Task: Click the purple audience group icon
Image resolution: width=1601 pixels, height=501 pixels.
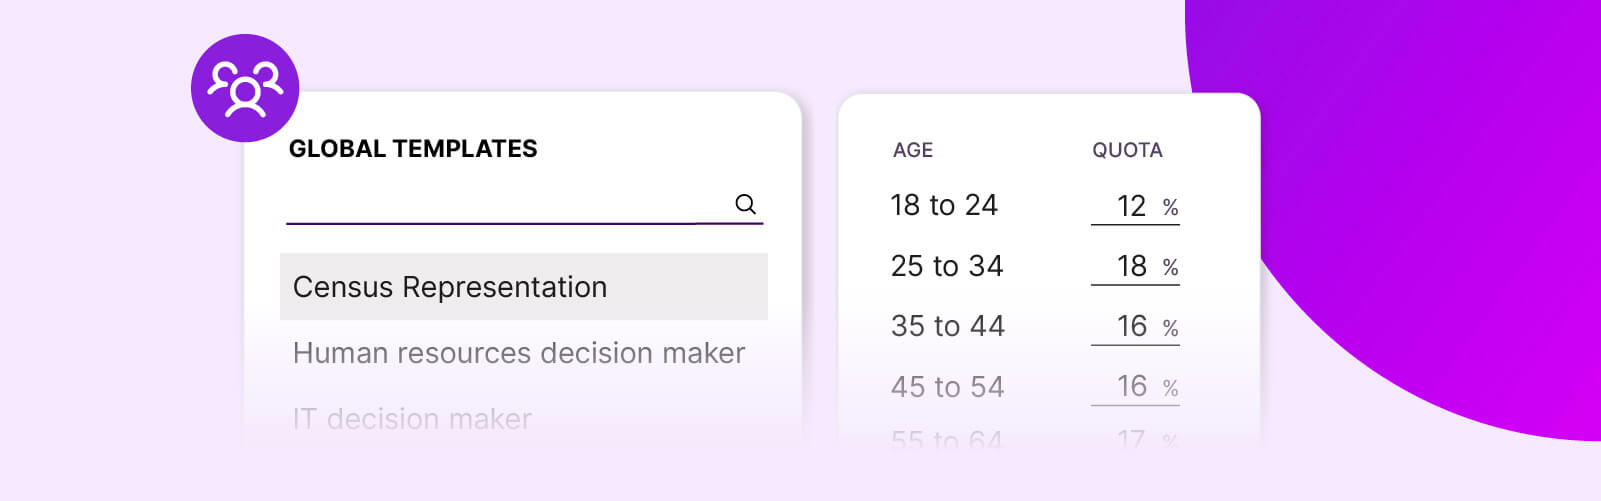Action: coord(245,88)
